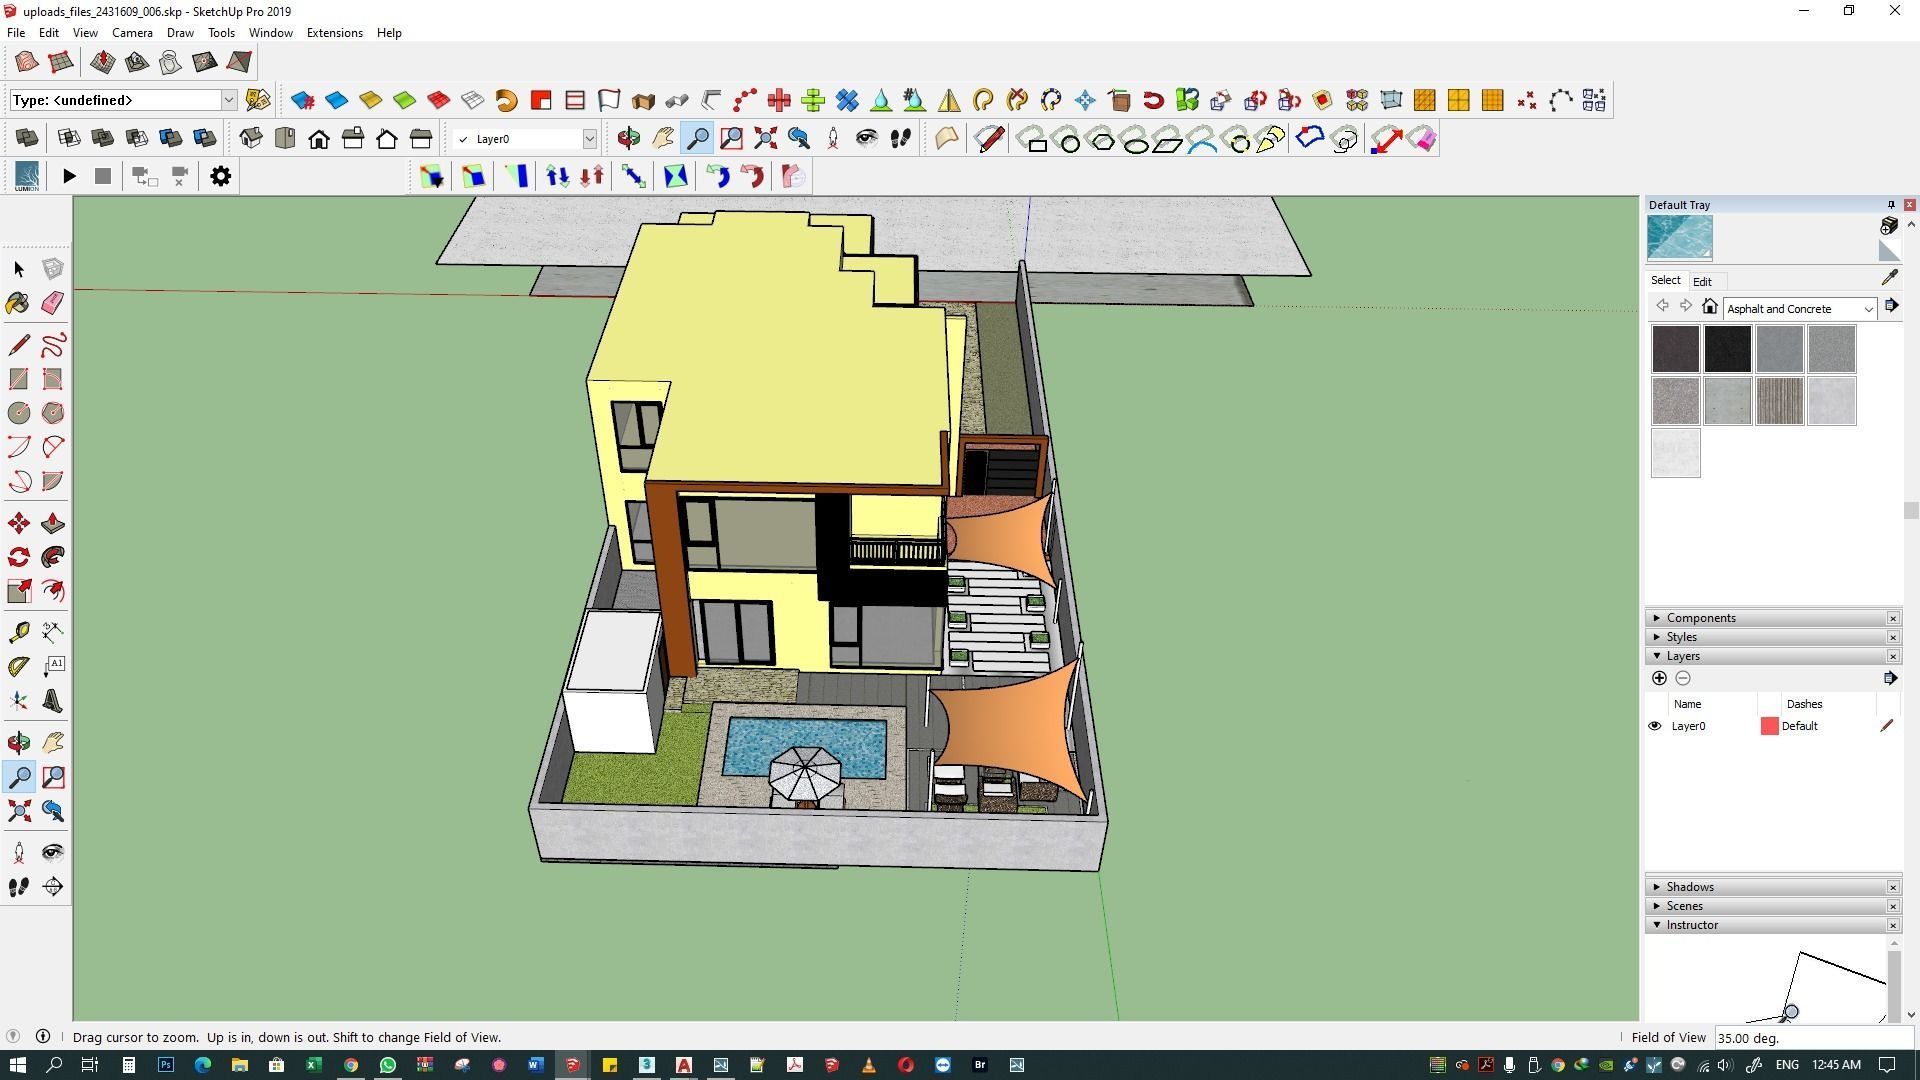This screenshot has height=1080, width=1920.
Task: Open Asphalt and Concrete materials dropdown
Action: coord(1867,309)
